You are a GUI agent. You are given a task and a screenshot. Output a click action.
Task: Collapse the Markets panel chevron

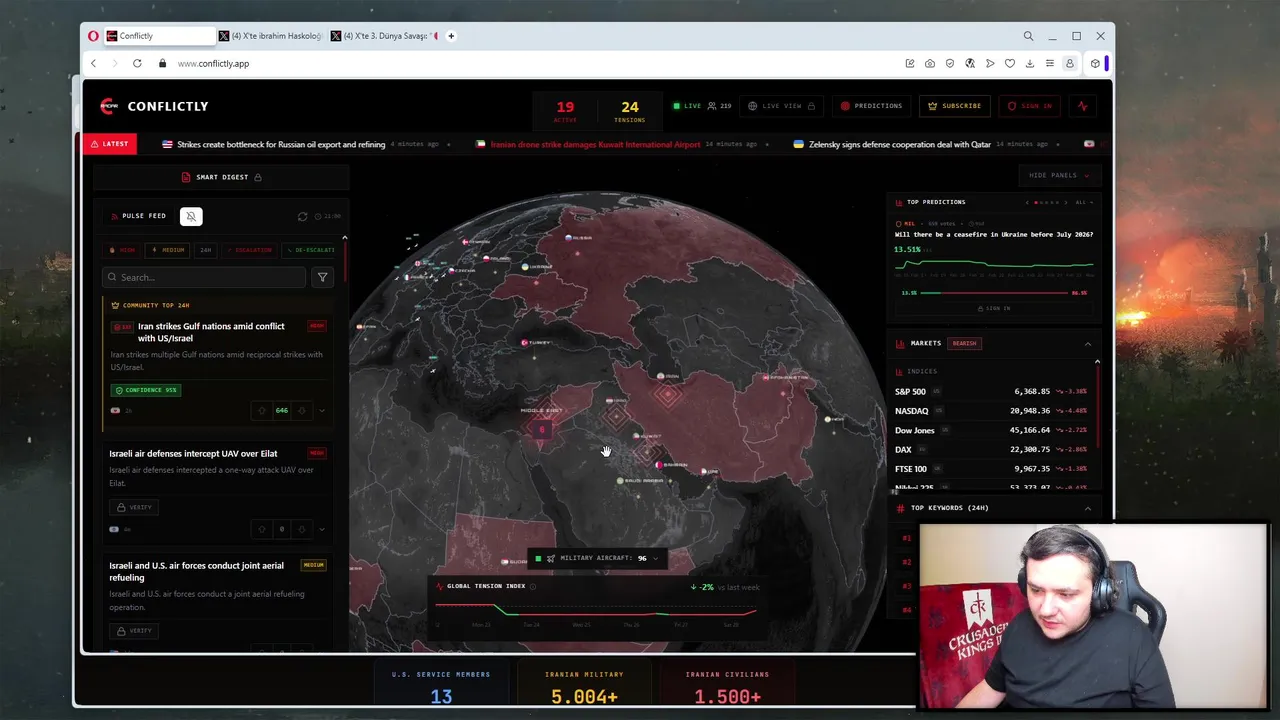tap(1088, 343)
